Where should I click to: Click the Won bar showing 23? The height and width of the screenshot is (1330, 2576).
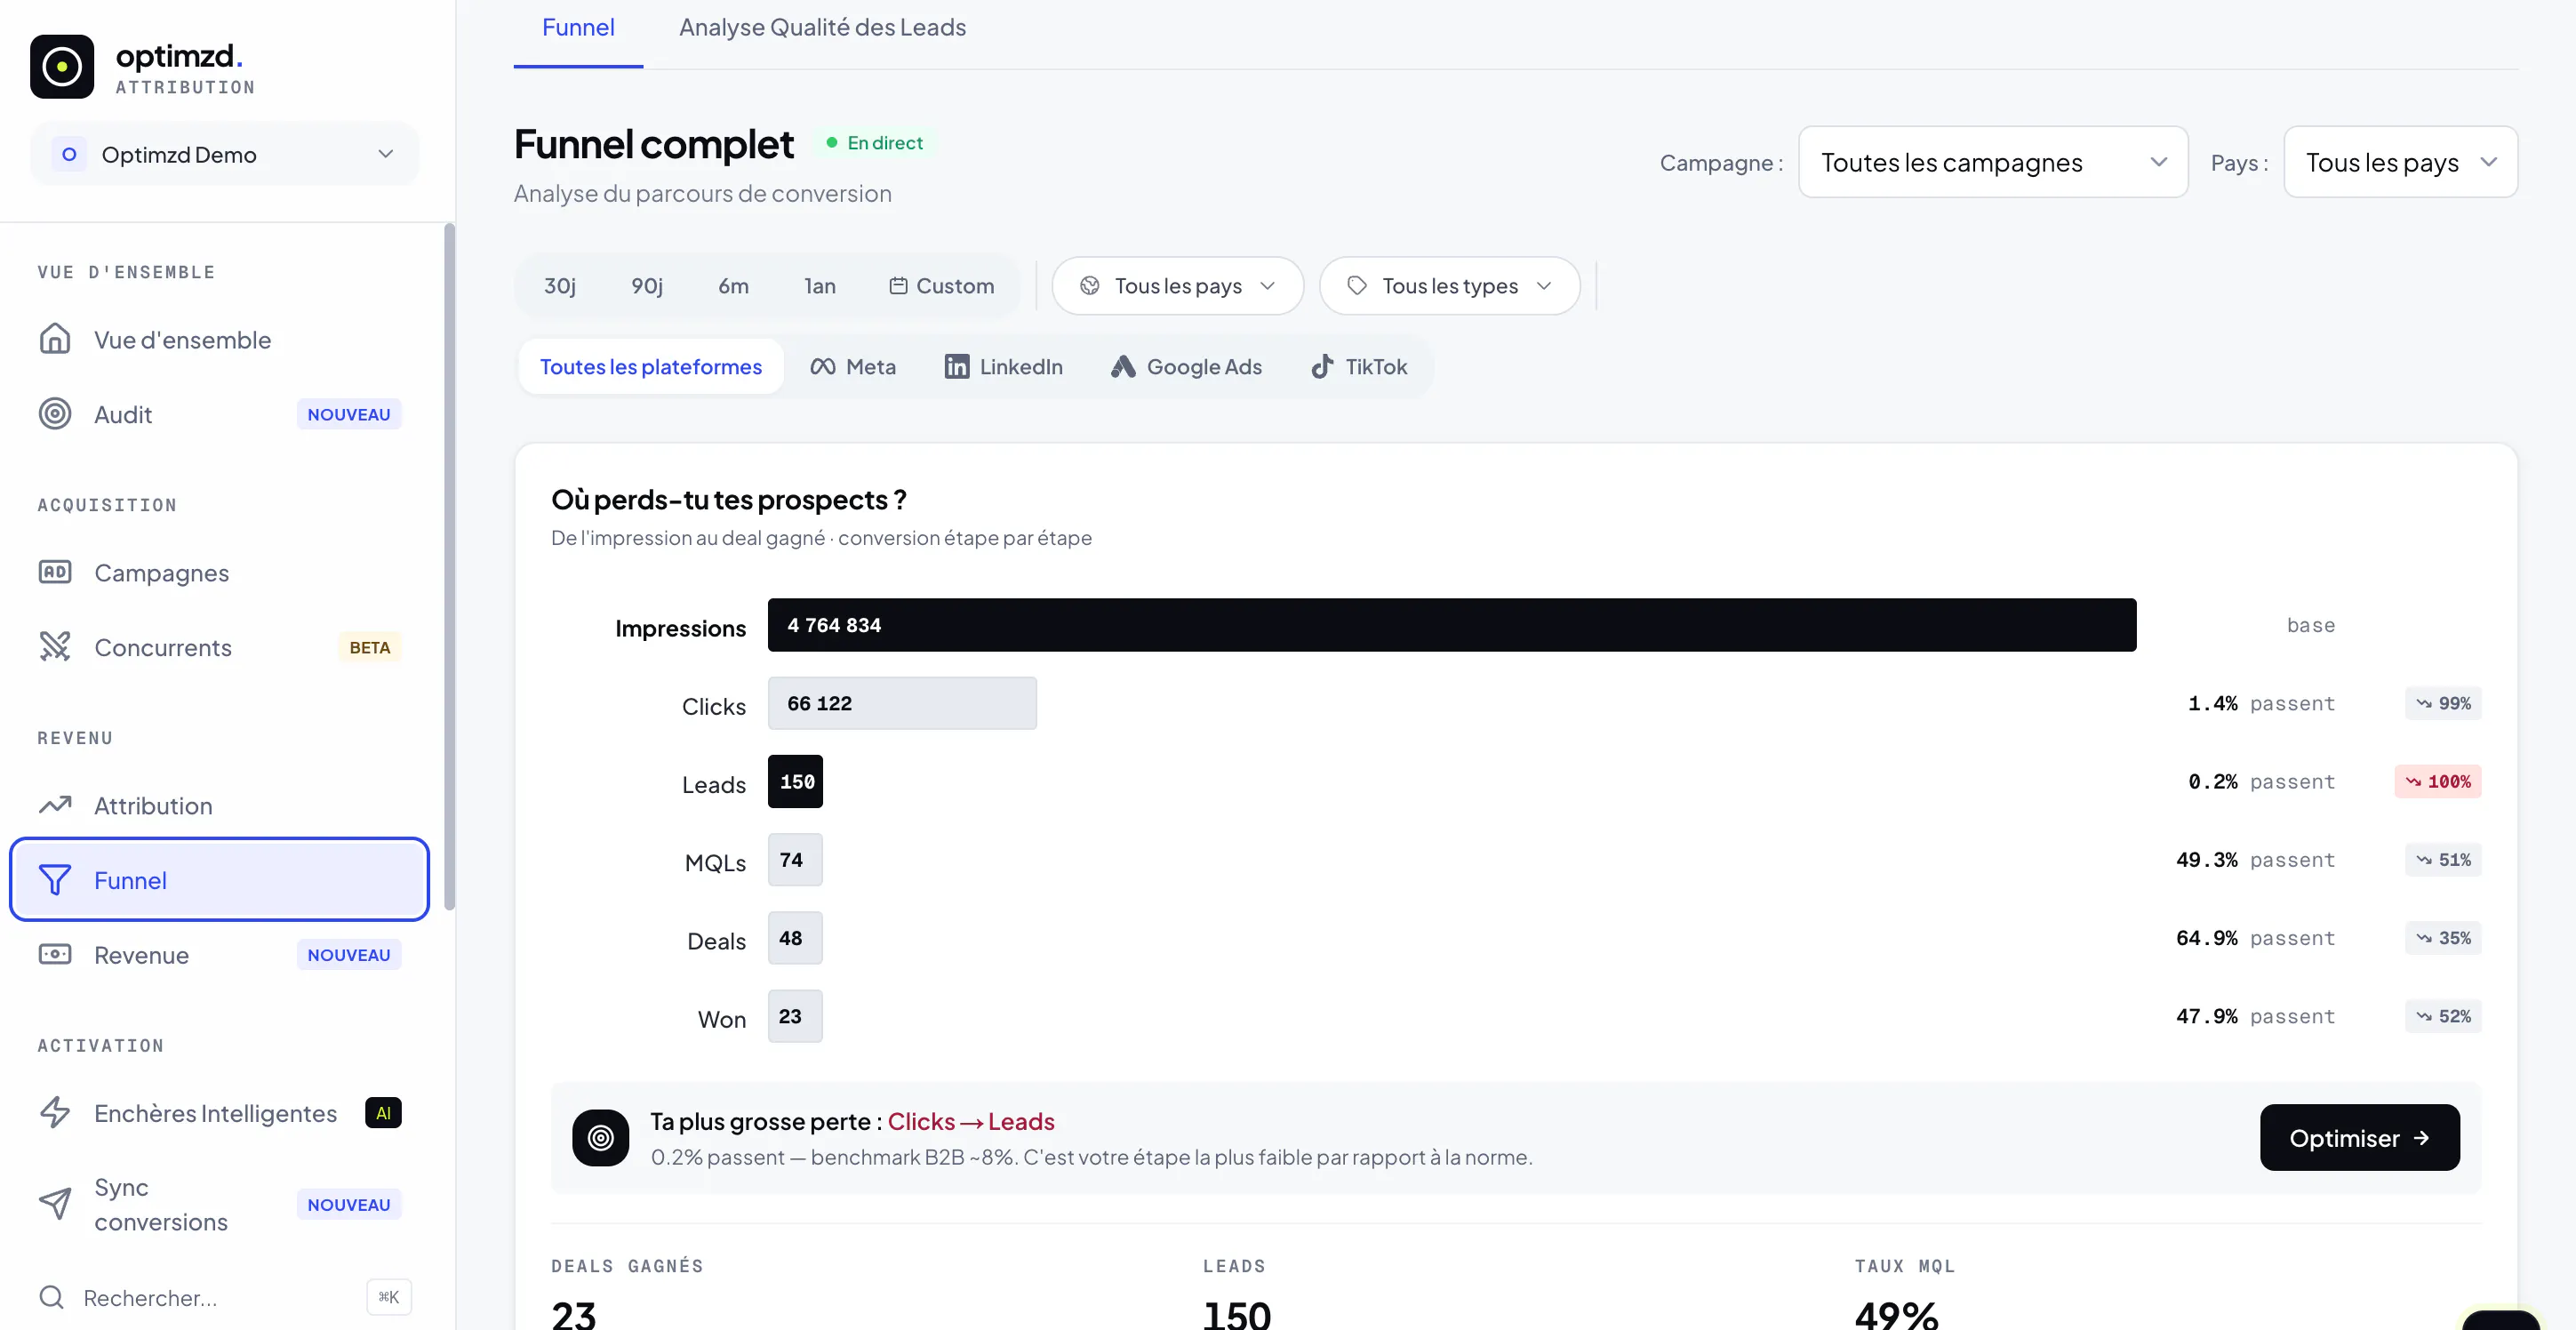click(795, 1016)
